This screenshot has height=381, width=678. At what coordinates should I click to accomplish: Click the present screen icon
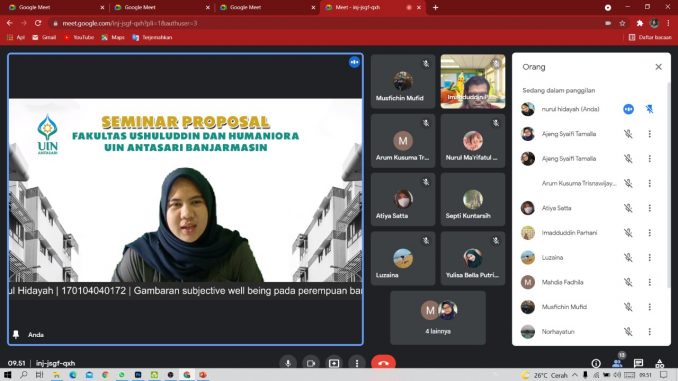334,363
